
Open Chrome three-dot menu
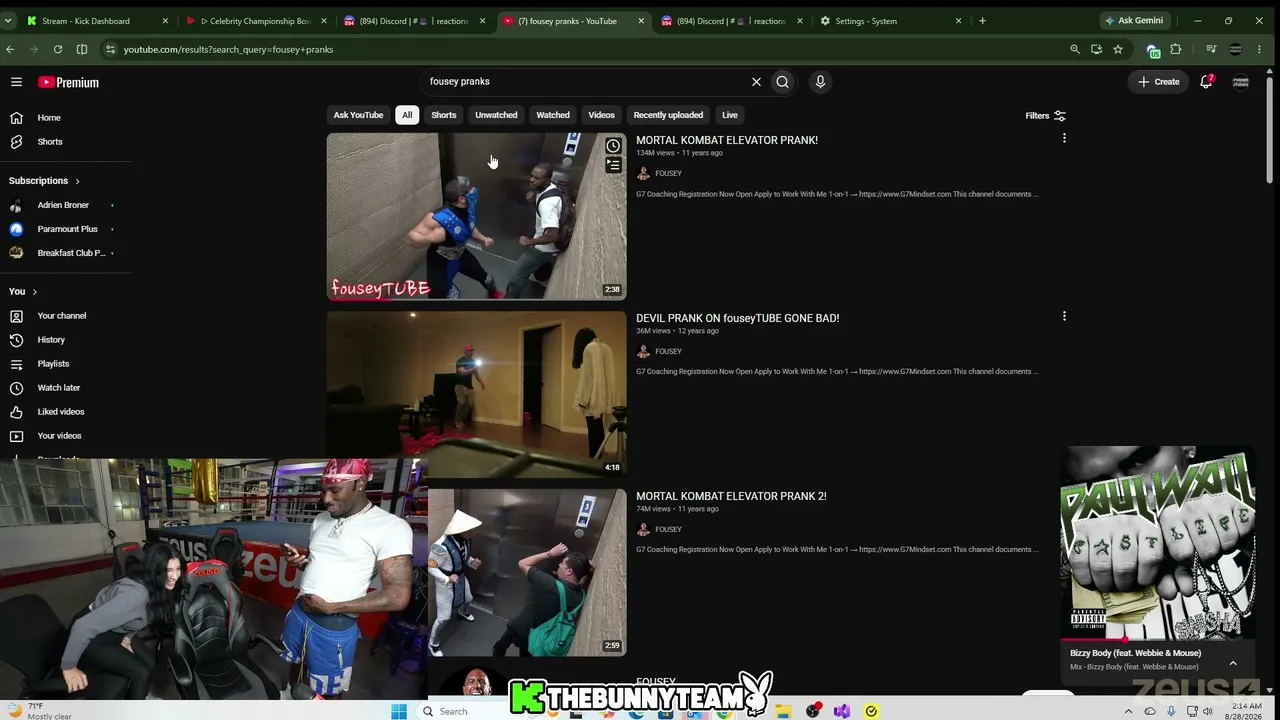click(1259, 49)
